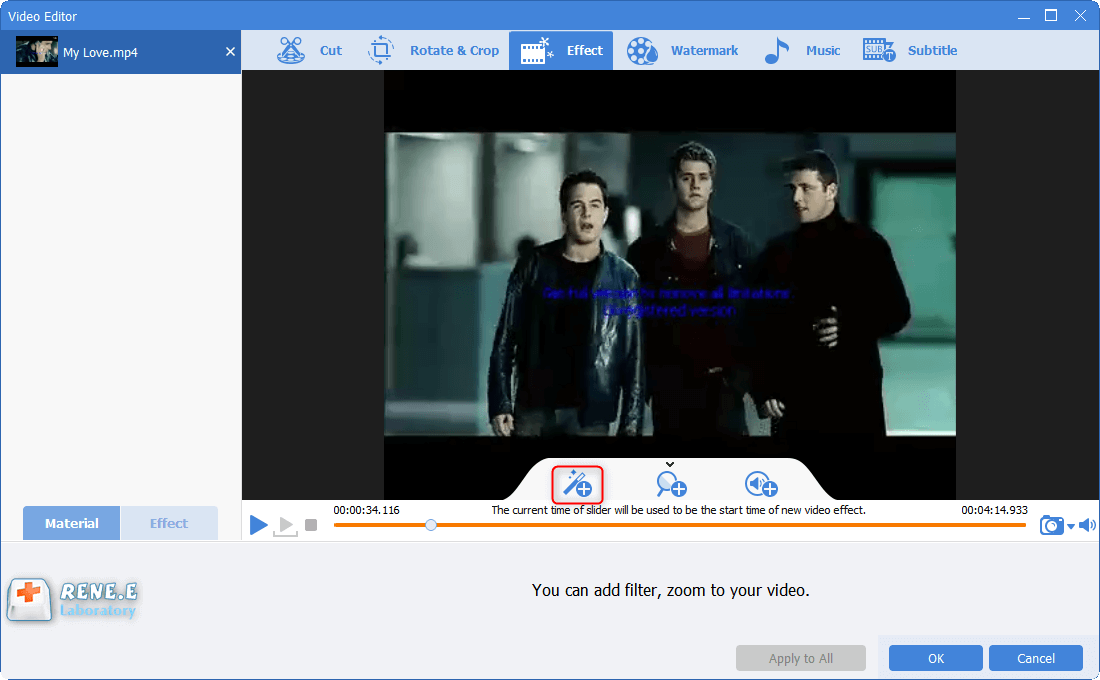Click the total duration 00:04:14.933
Screen dimensions: 1100x680
[994, 510]
